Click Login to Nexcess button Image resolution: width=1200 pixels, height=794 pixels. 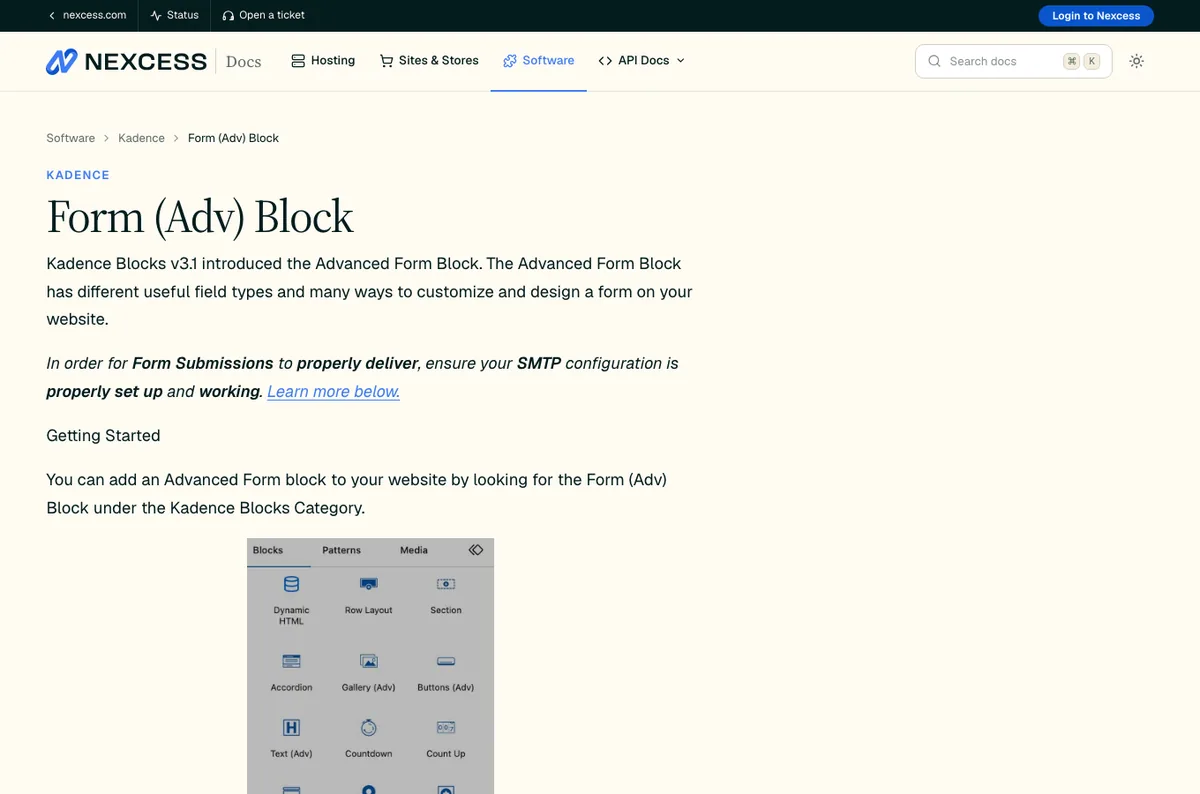click(x=1096, y=15)
